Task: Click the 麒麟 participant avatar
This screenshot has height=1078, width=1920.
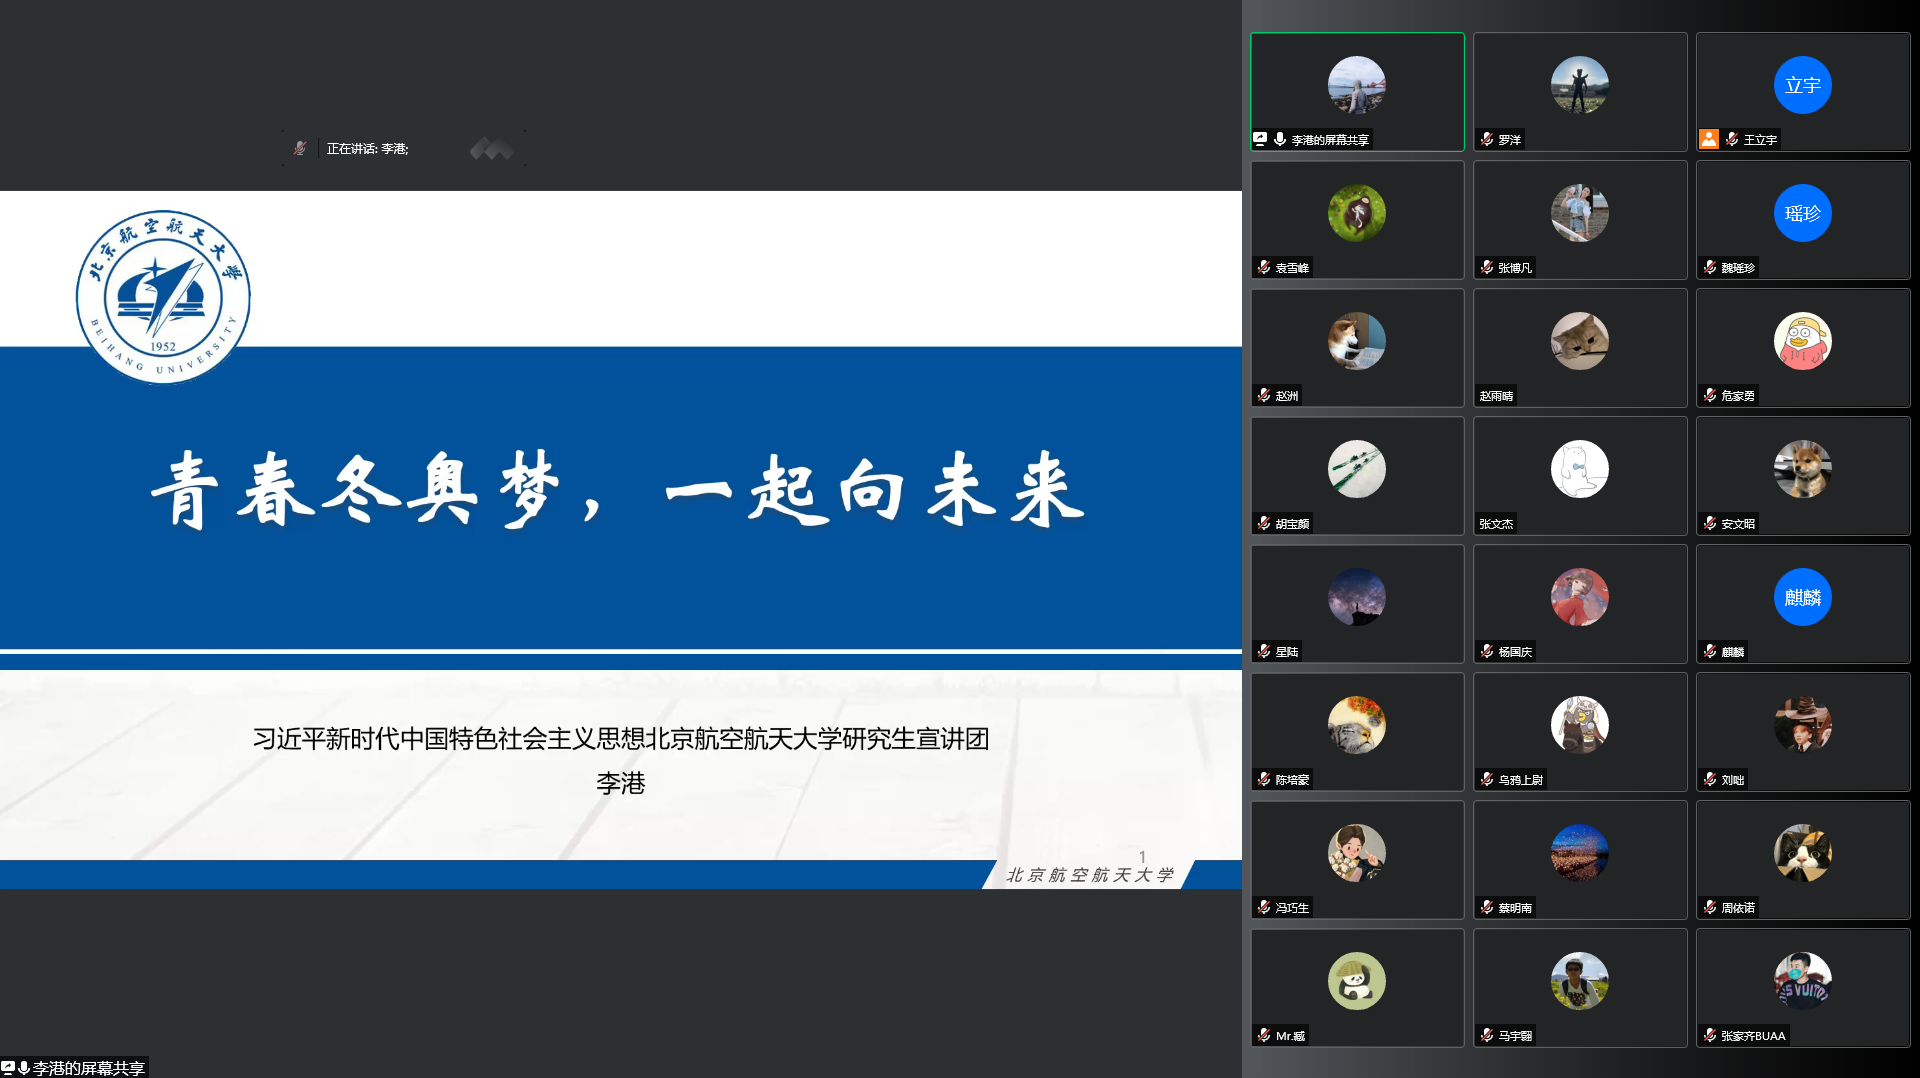Action: pyautogui.click(x=1802, y=597)
